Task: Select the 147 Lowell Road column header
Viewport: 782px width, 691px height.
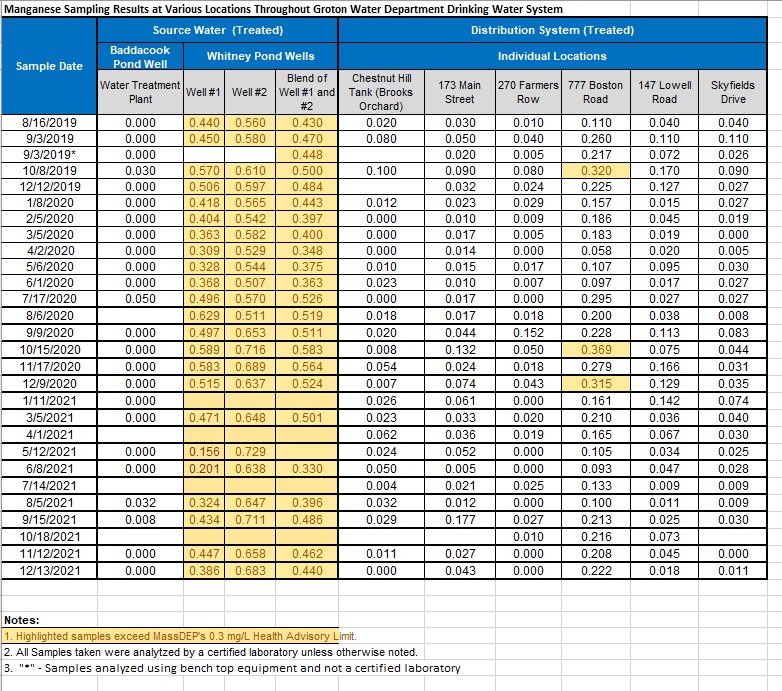Action: coord(664,92)
